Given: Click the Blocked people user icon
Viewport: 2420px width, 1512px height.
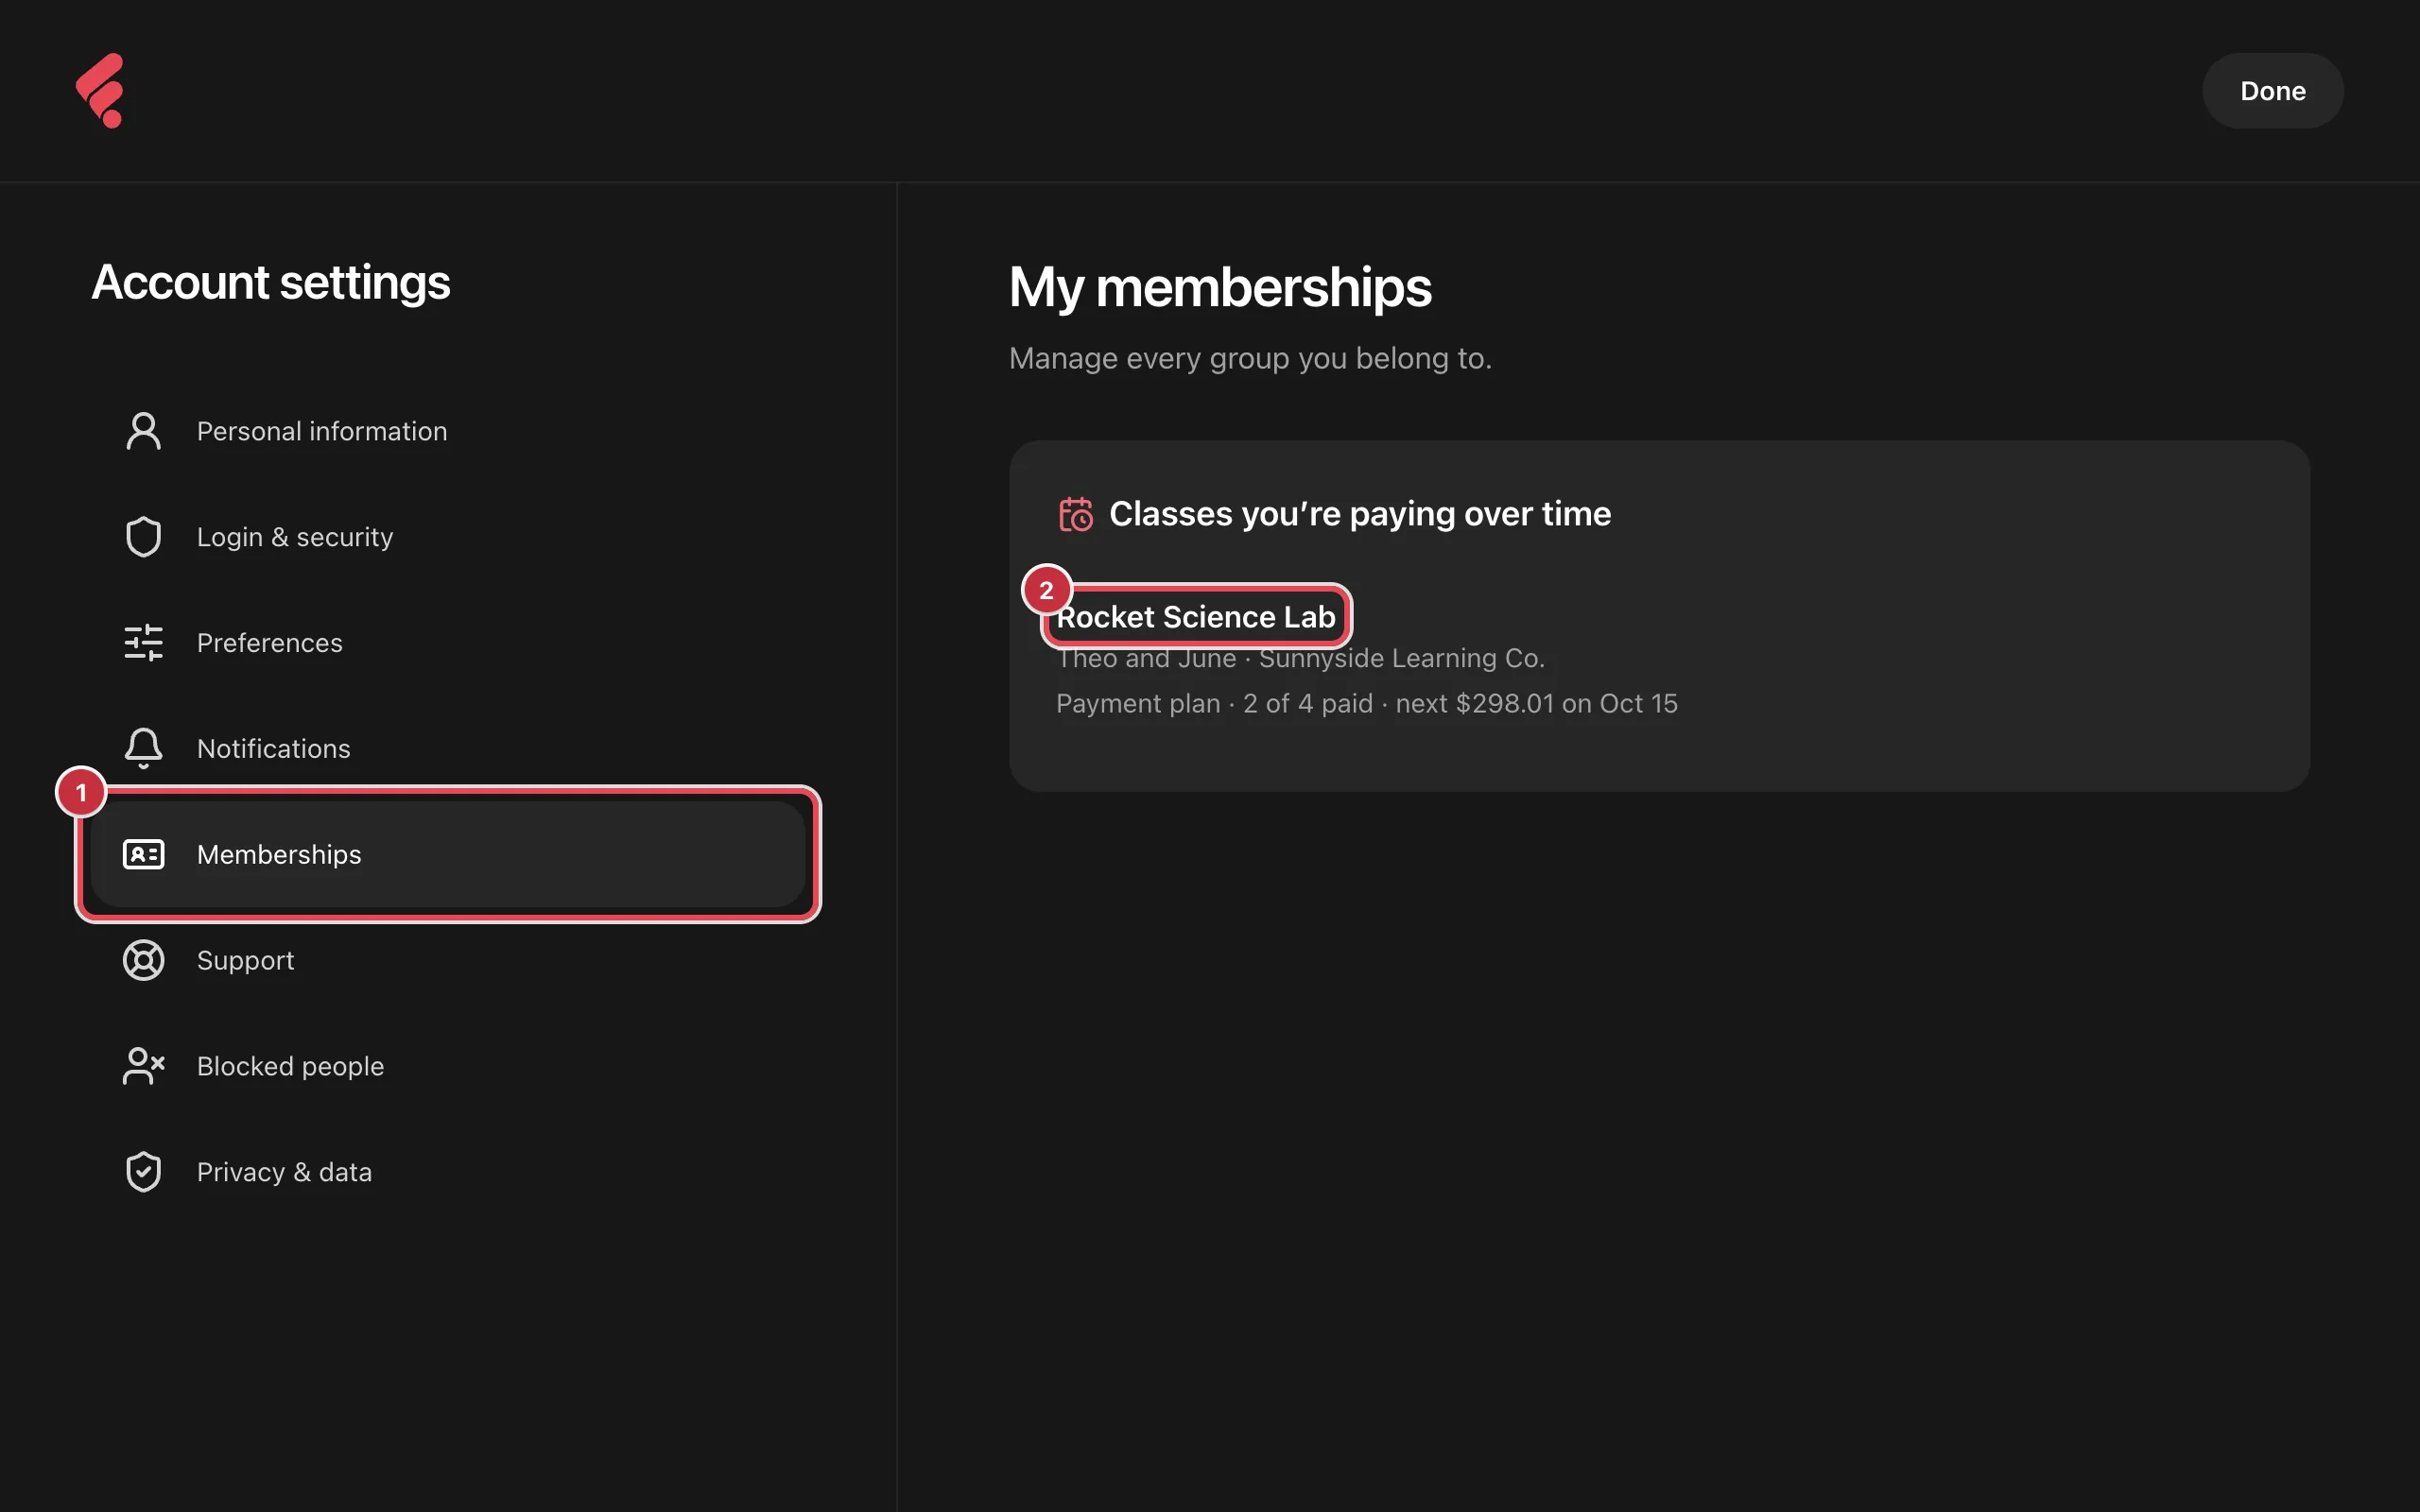Looking at the screenshot, I should pos(143,1066).
